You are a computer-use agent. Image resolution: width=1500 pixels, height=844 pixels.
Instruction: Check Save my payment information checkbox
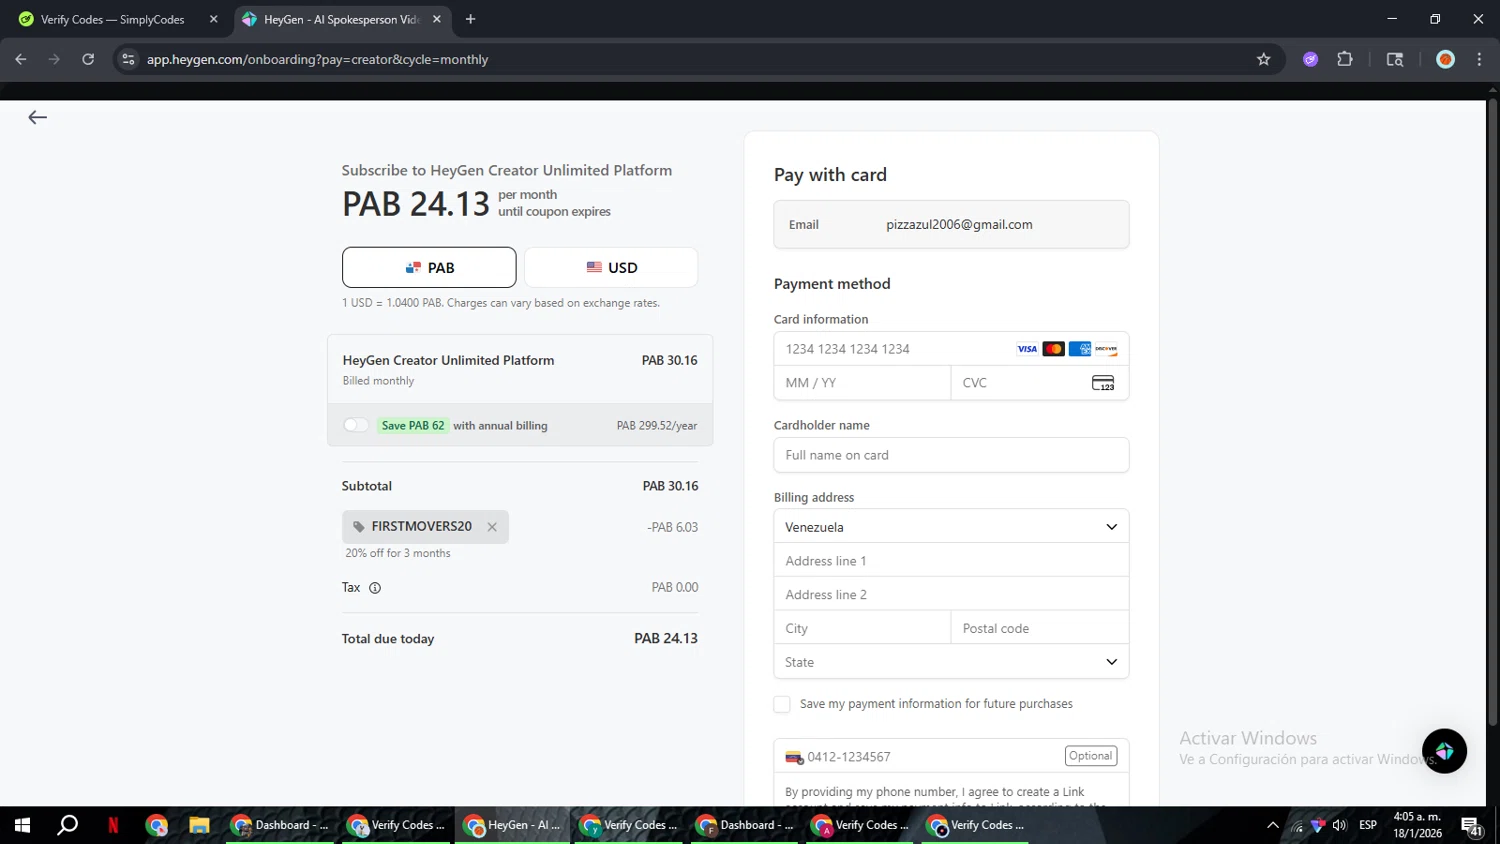[x=782, y=705]
